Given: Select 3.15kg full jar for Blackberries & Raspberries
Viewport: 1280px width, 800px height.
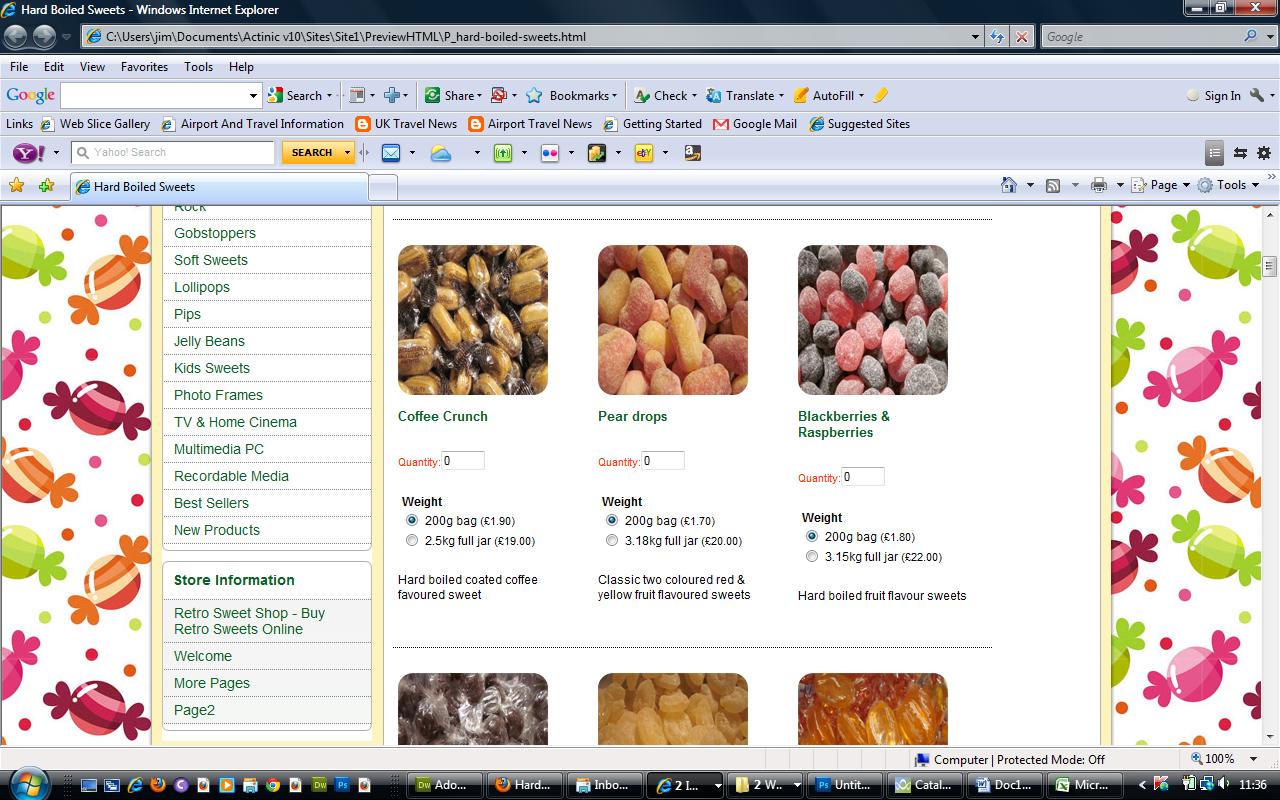Looking at the screenshot, I should click(x=812, y=557).
